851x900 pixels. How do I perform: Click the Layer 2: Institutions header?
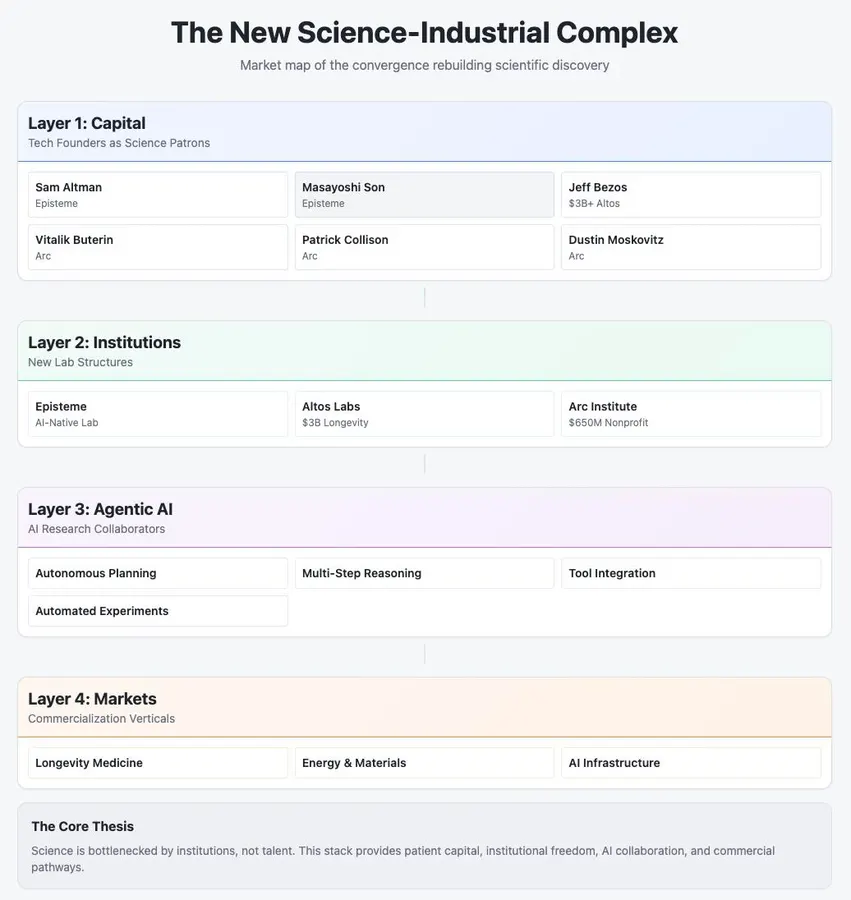[424, 351]
